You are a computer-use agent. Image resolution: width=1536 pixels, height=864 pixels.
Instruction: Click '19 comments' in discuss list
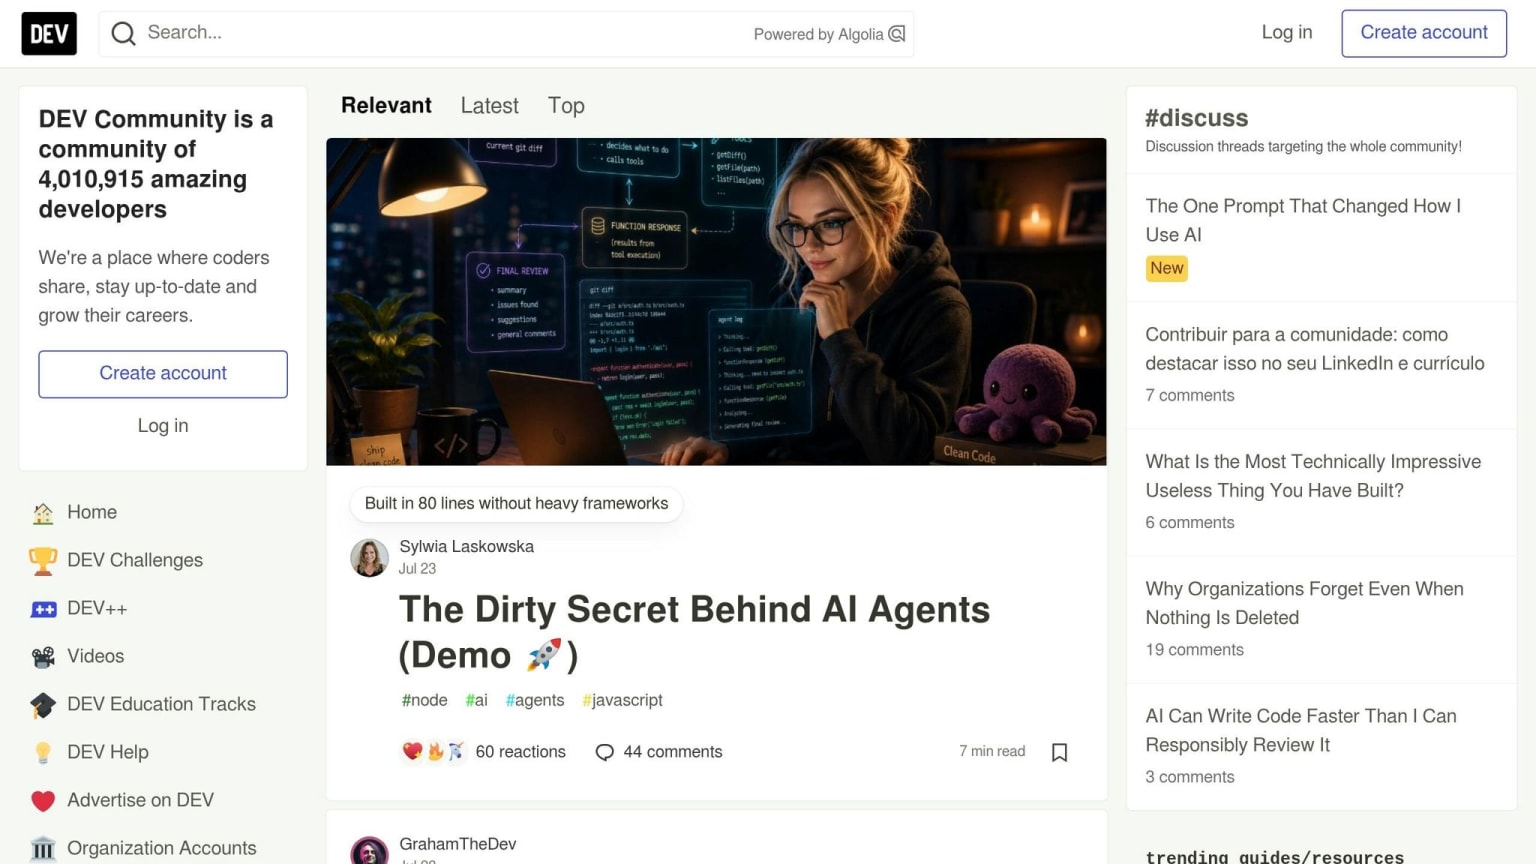click(x=1194, y=650)
